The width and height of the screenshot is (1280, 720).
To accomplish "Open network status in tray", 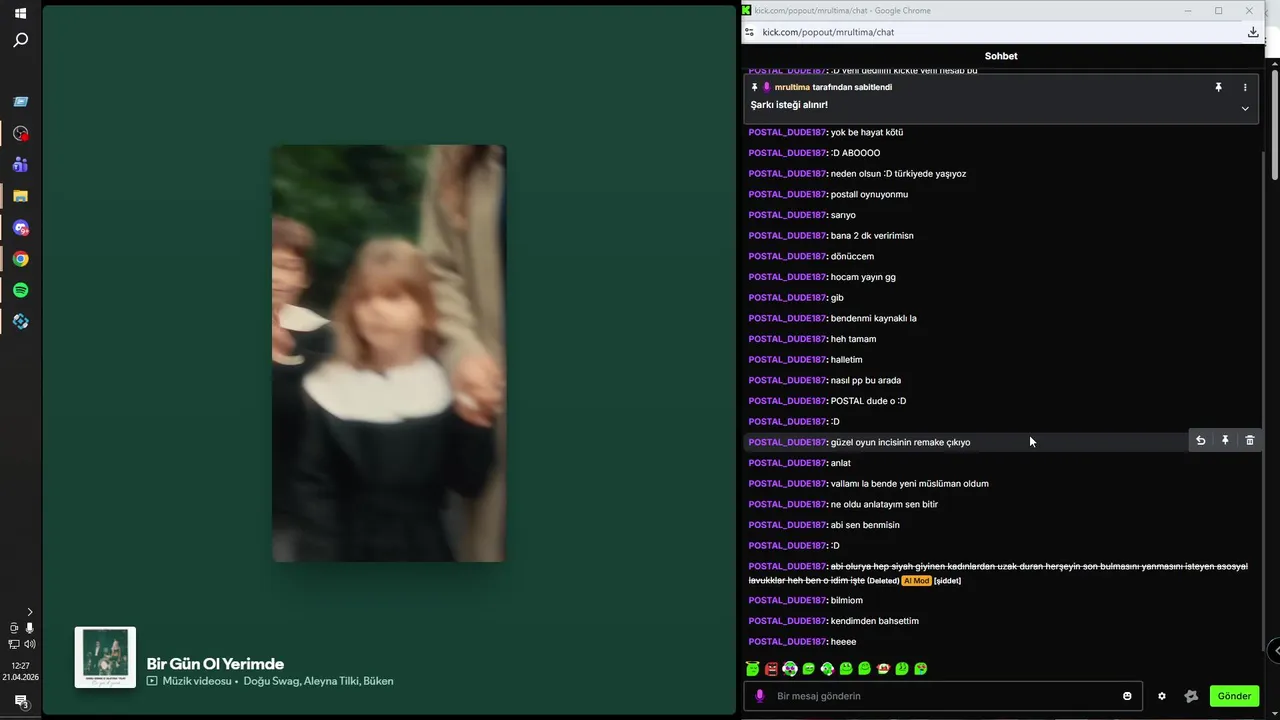I will (13, 644).
